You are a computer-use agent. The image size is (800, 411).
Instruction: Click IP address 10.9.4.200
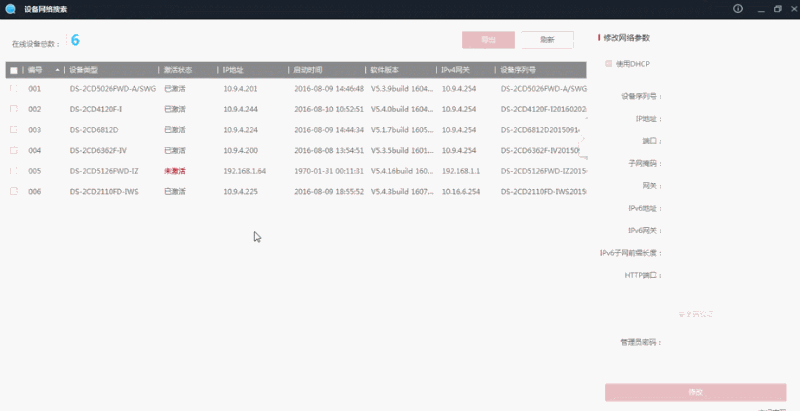240,150
